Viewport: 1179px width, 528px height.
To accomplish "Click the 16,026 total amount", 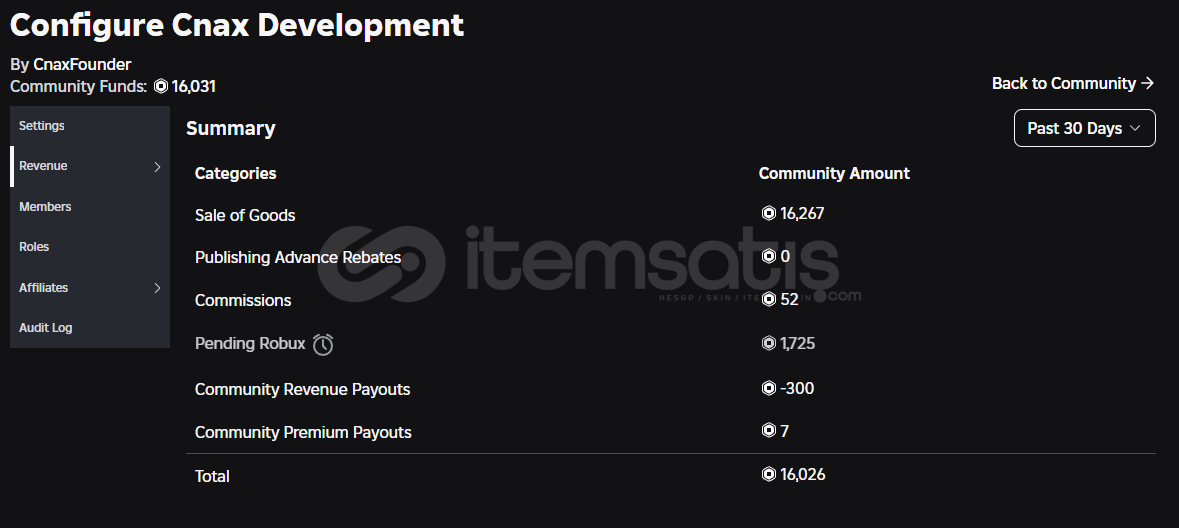I will click(x=803, y=475).
